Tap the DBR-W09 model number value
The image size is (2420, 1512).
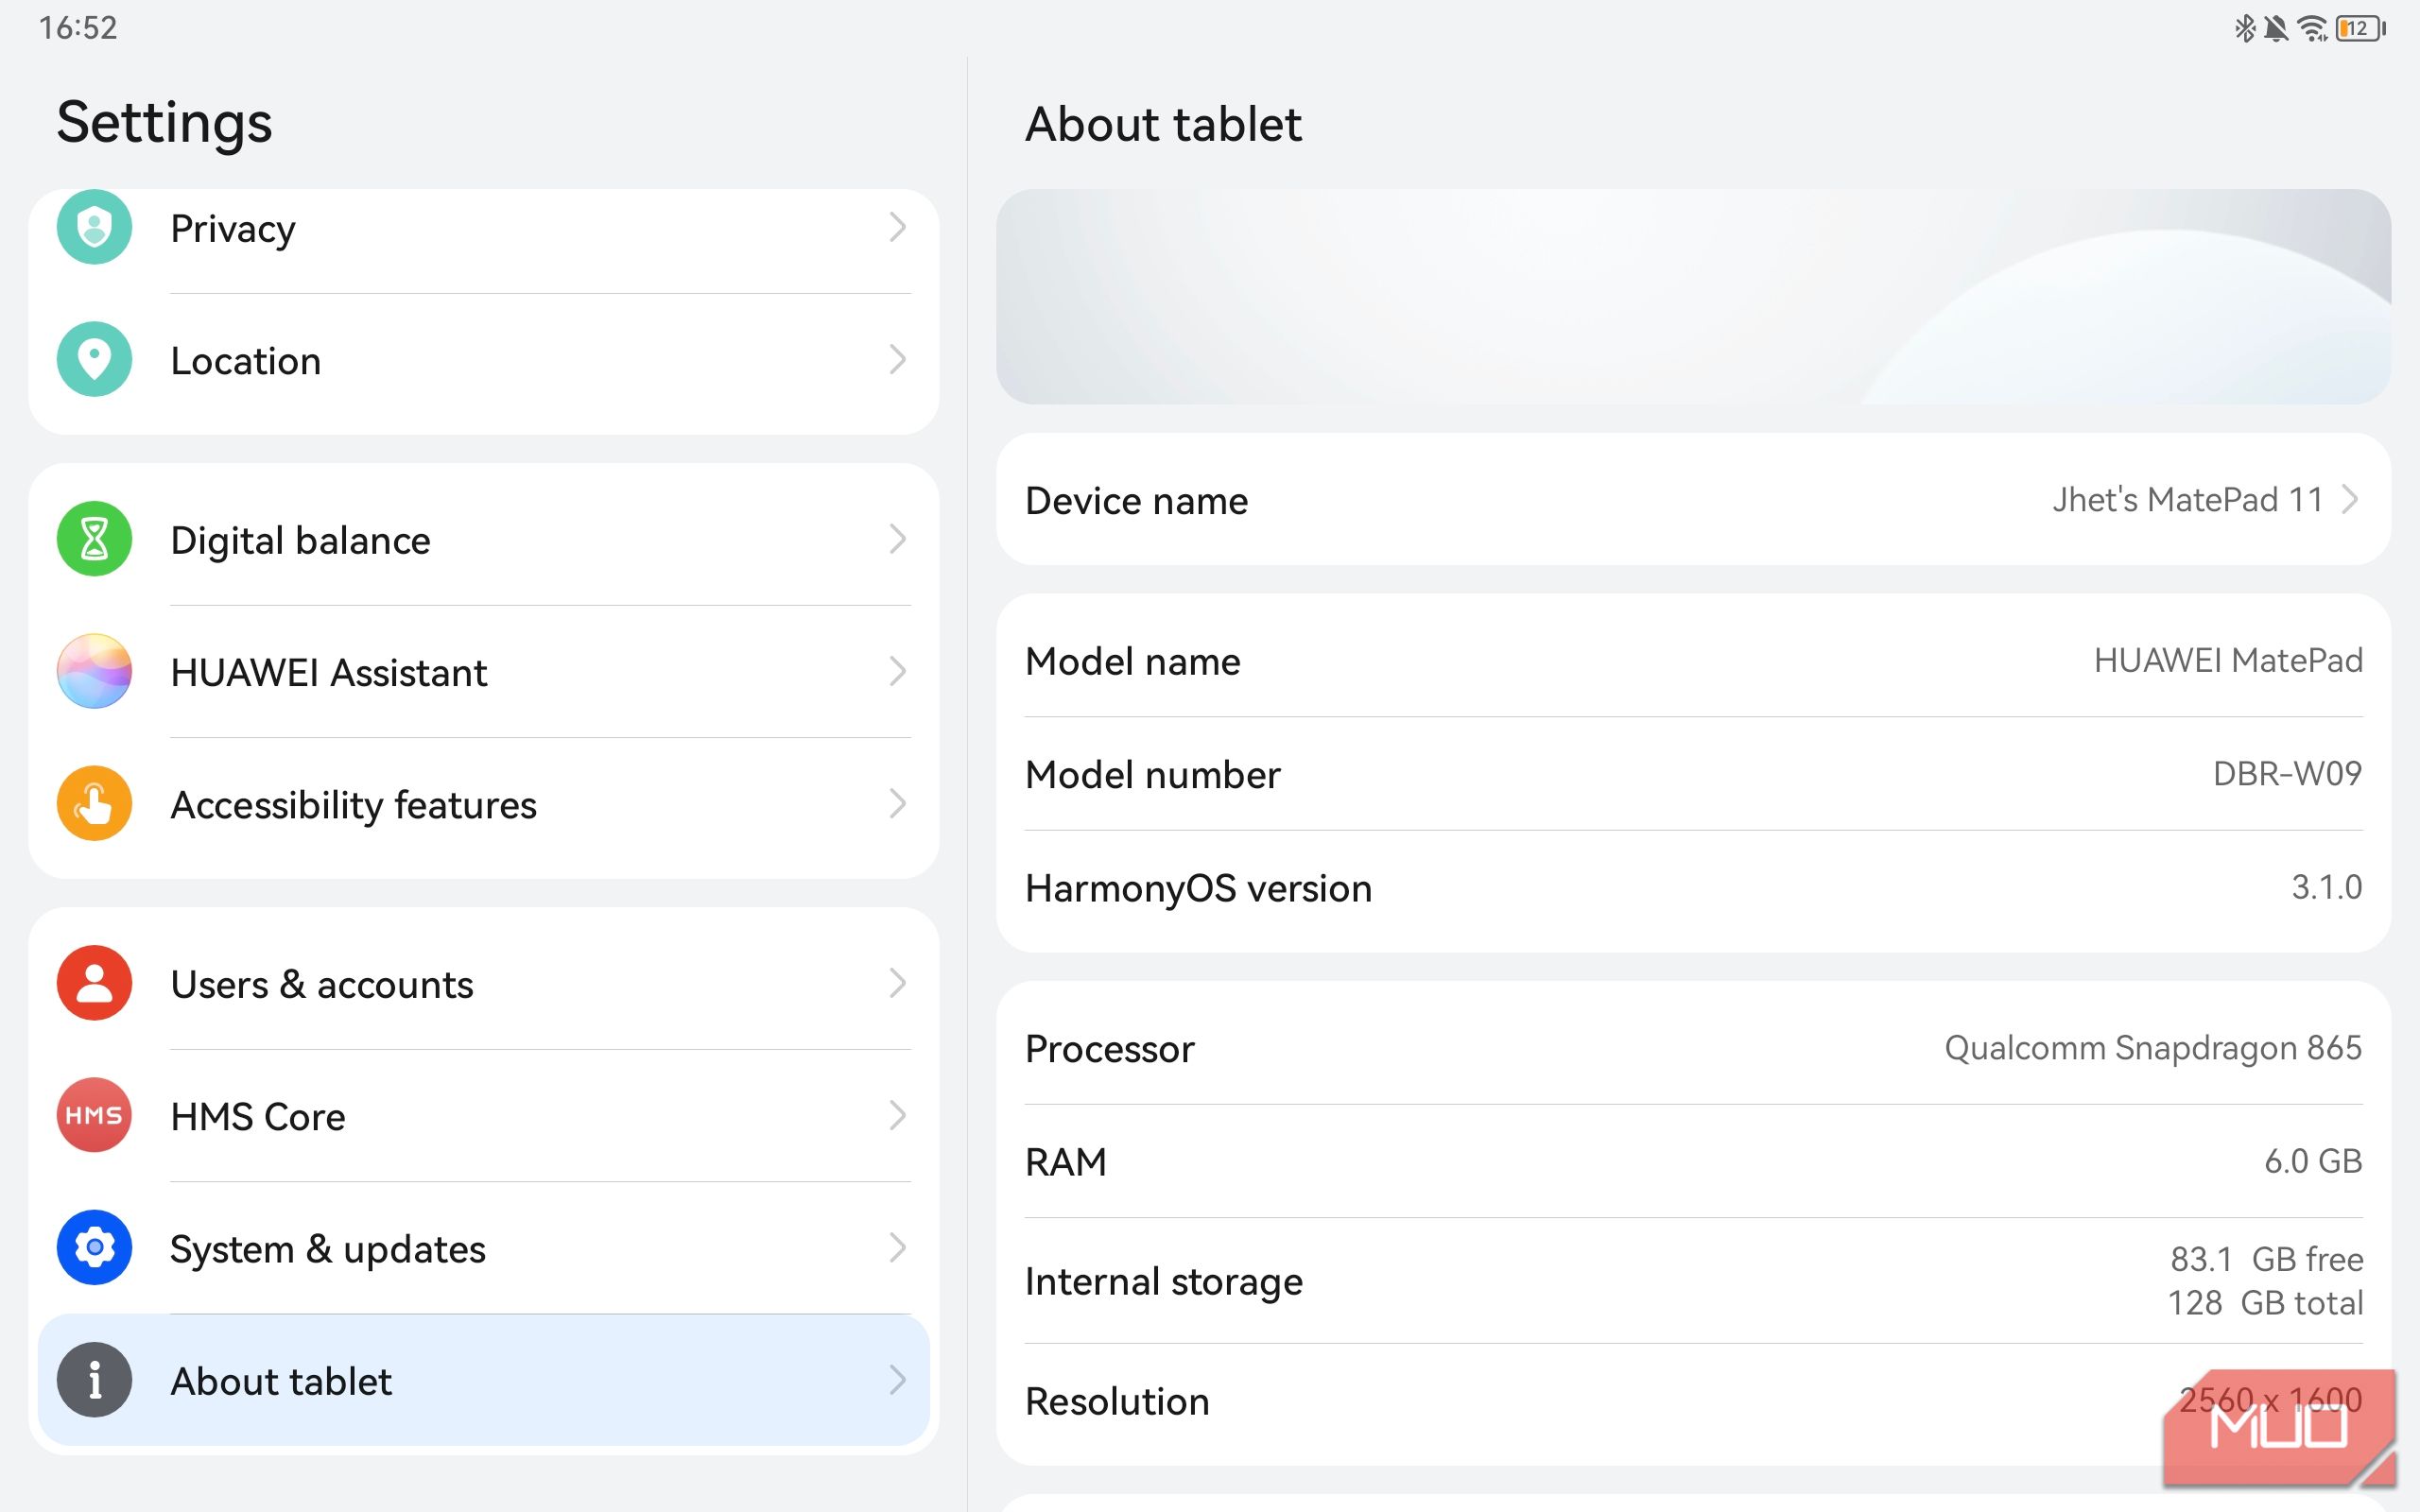[x=2287, y=773]
